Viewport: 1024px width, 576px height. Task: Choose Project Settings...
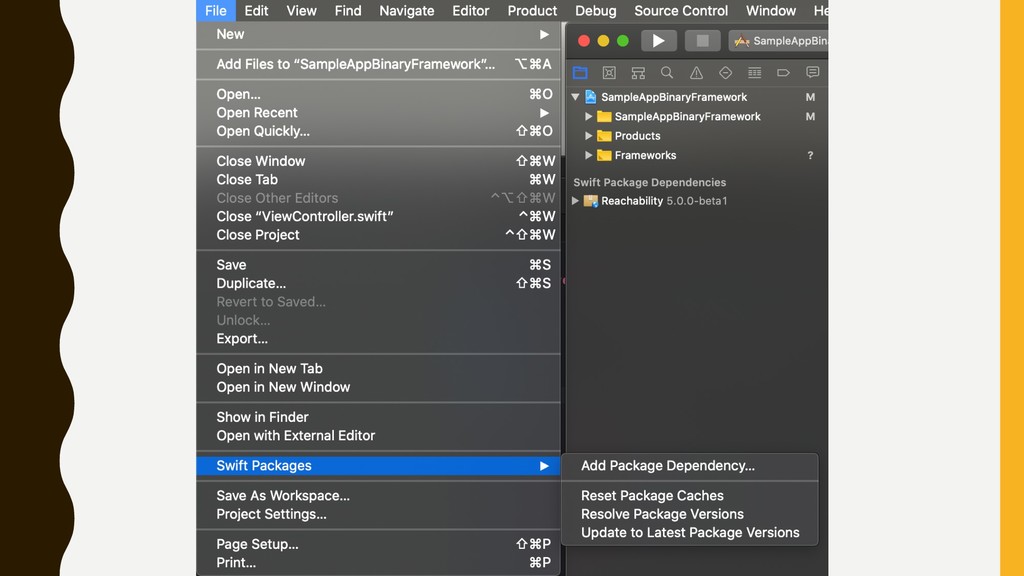click(x=379, y=514)
